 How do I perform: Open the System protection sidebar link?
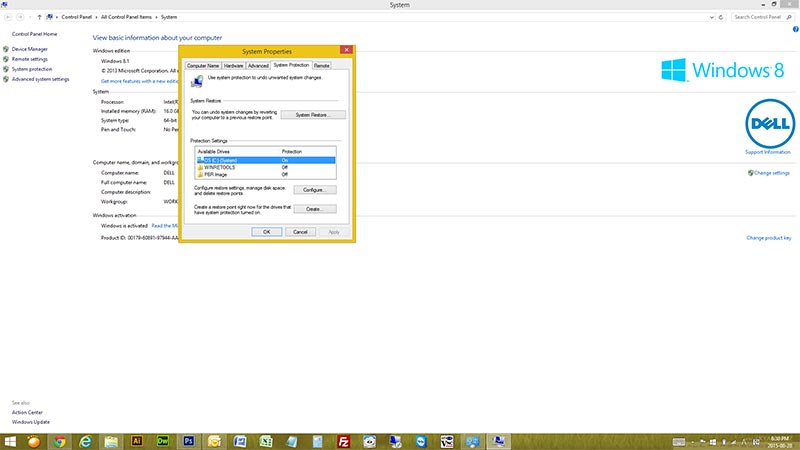[x=32, y=69]
